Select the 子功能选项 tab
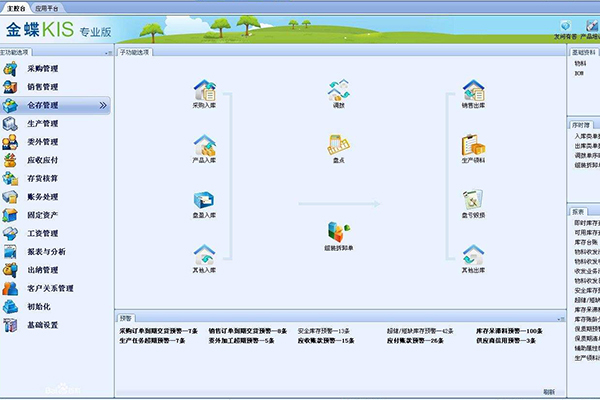Viewport: 600px width, 400px height. [x=135, y=52]
